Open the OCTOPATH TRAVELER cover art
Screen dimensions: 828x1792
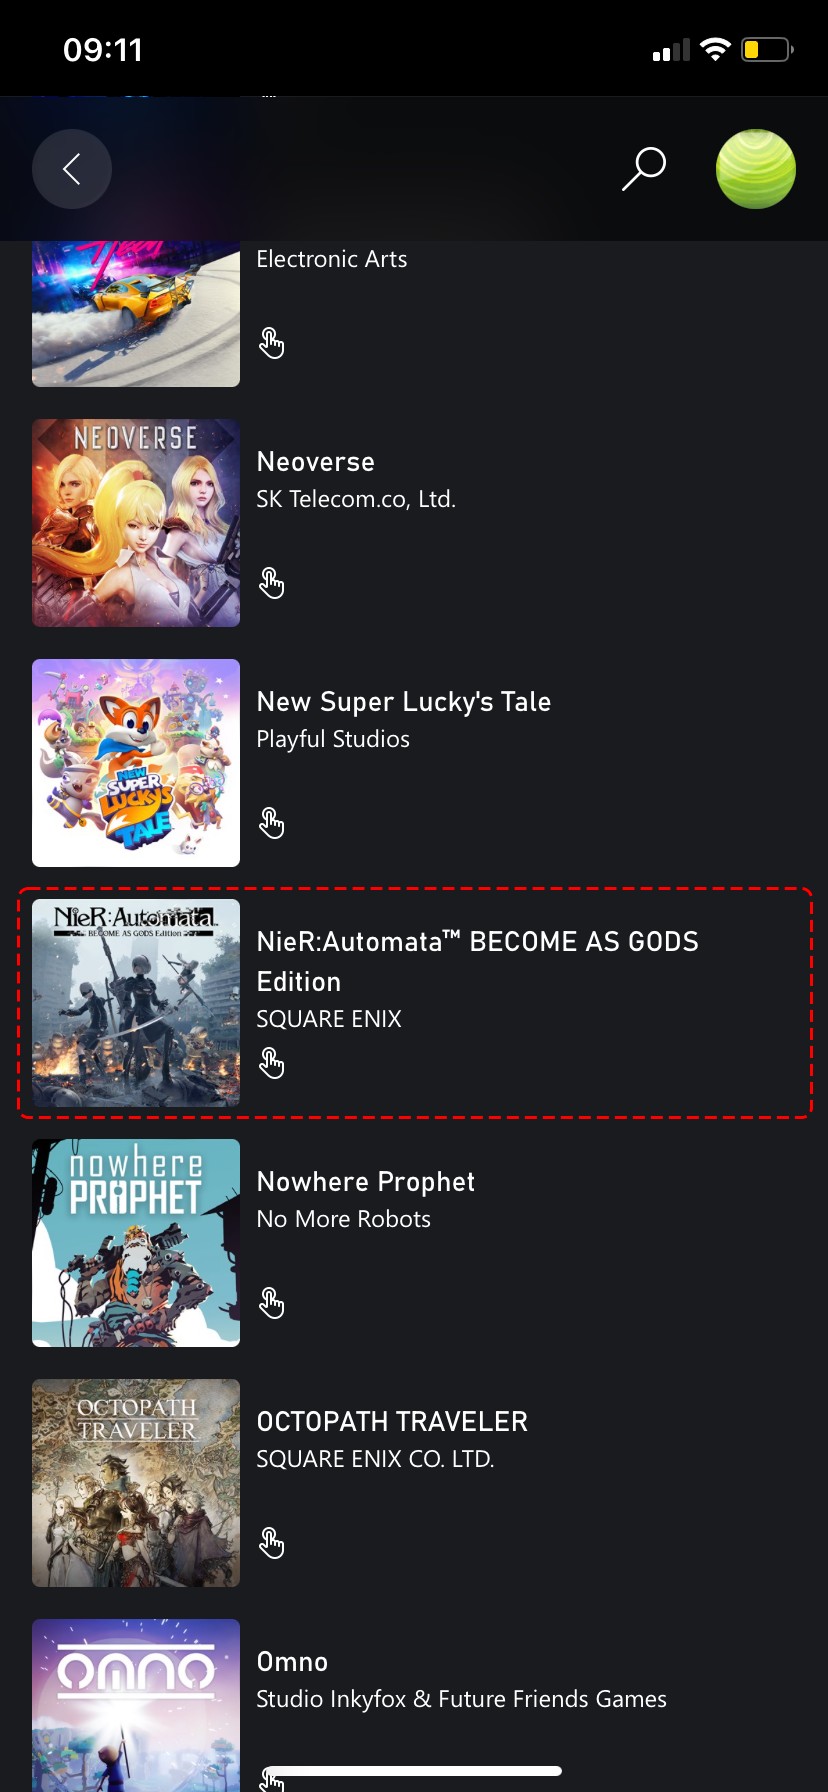(x=136, y=1483)
